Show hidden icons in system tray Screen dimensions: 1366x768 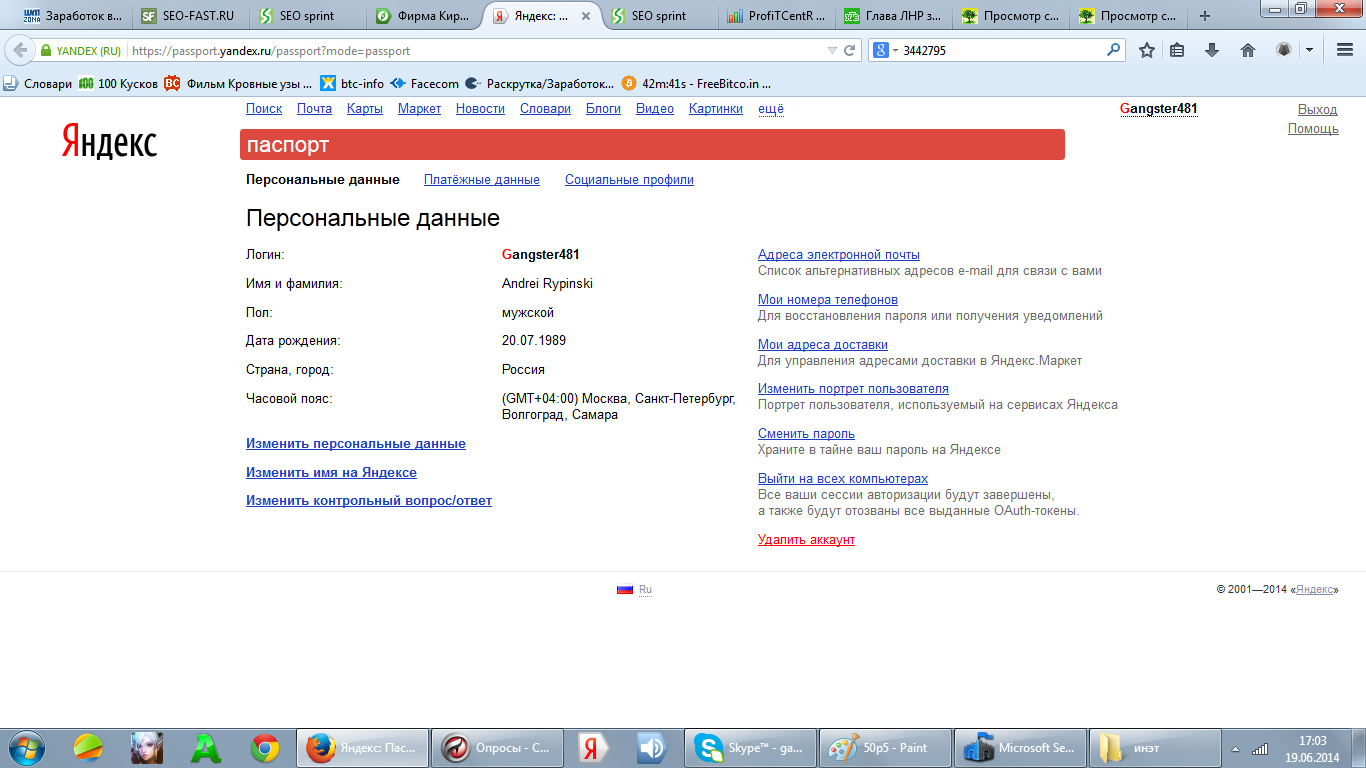(x=1237, y=748)
